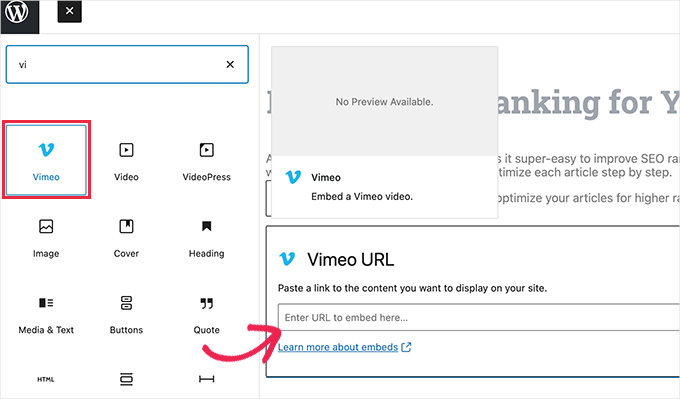Insert the Vimeo embed block
Screen dimensions: 680x399
[46, 160]
